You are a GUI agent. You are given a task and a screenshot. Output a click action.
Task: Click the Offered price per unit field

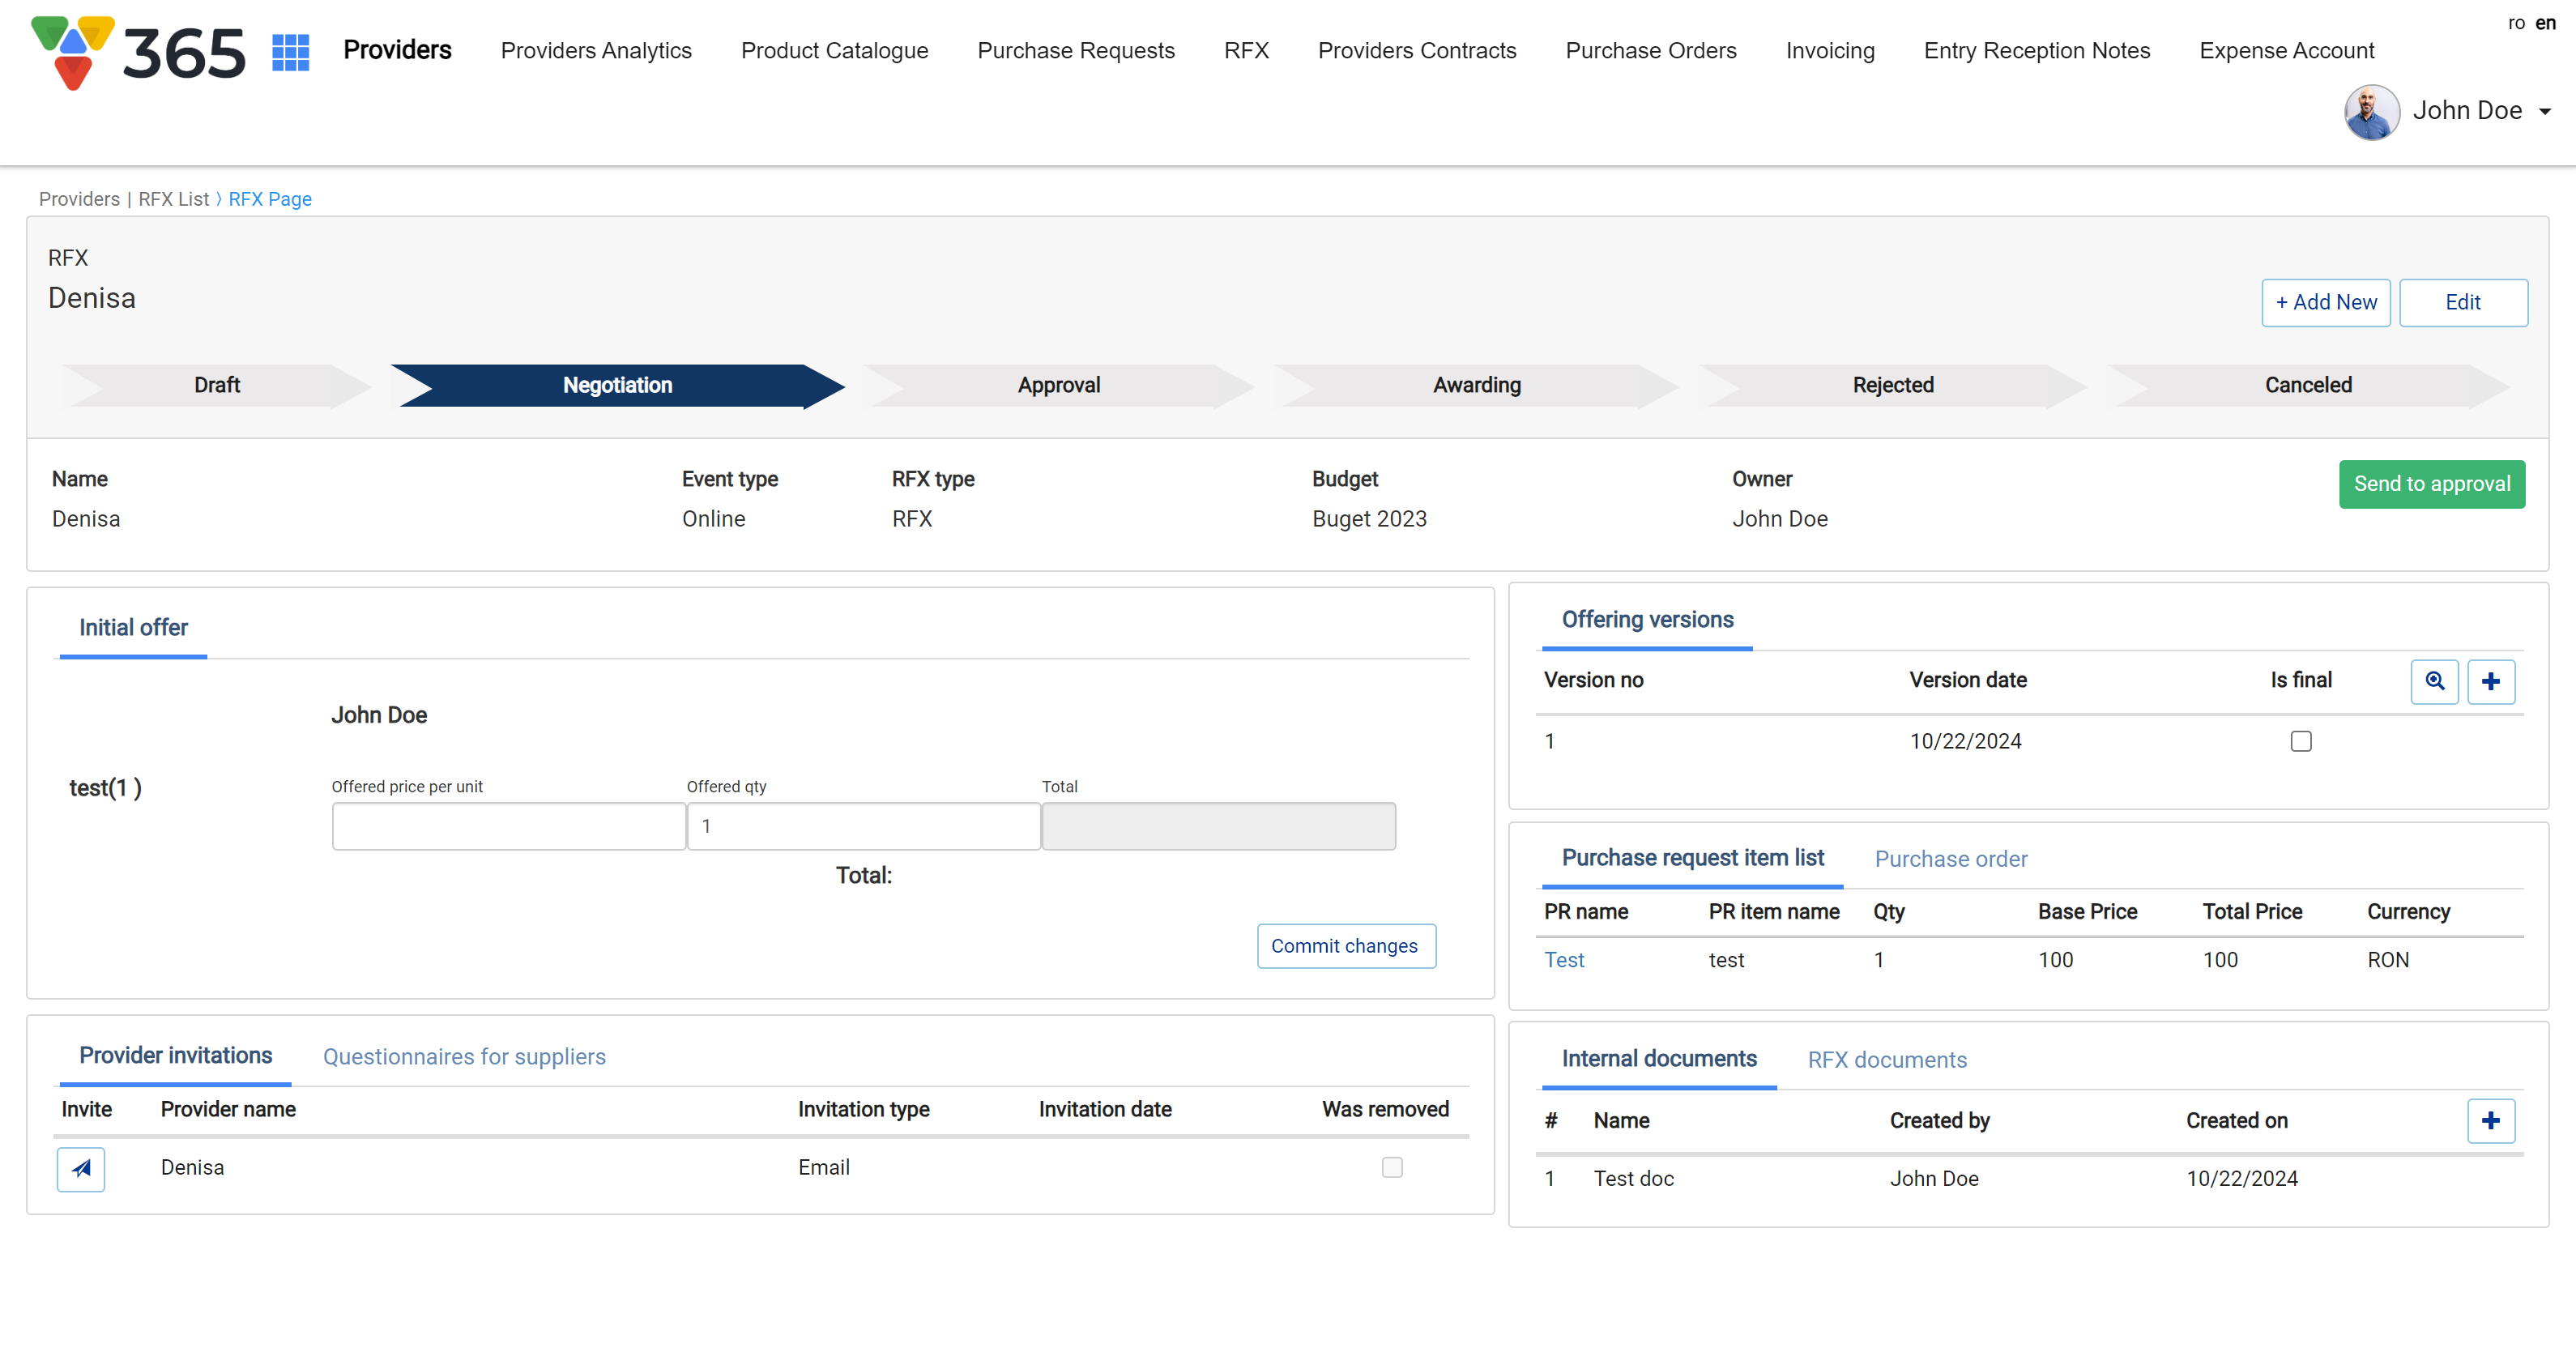508,826
